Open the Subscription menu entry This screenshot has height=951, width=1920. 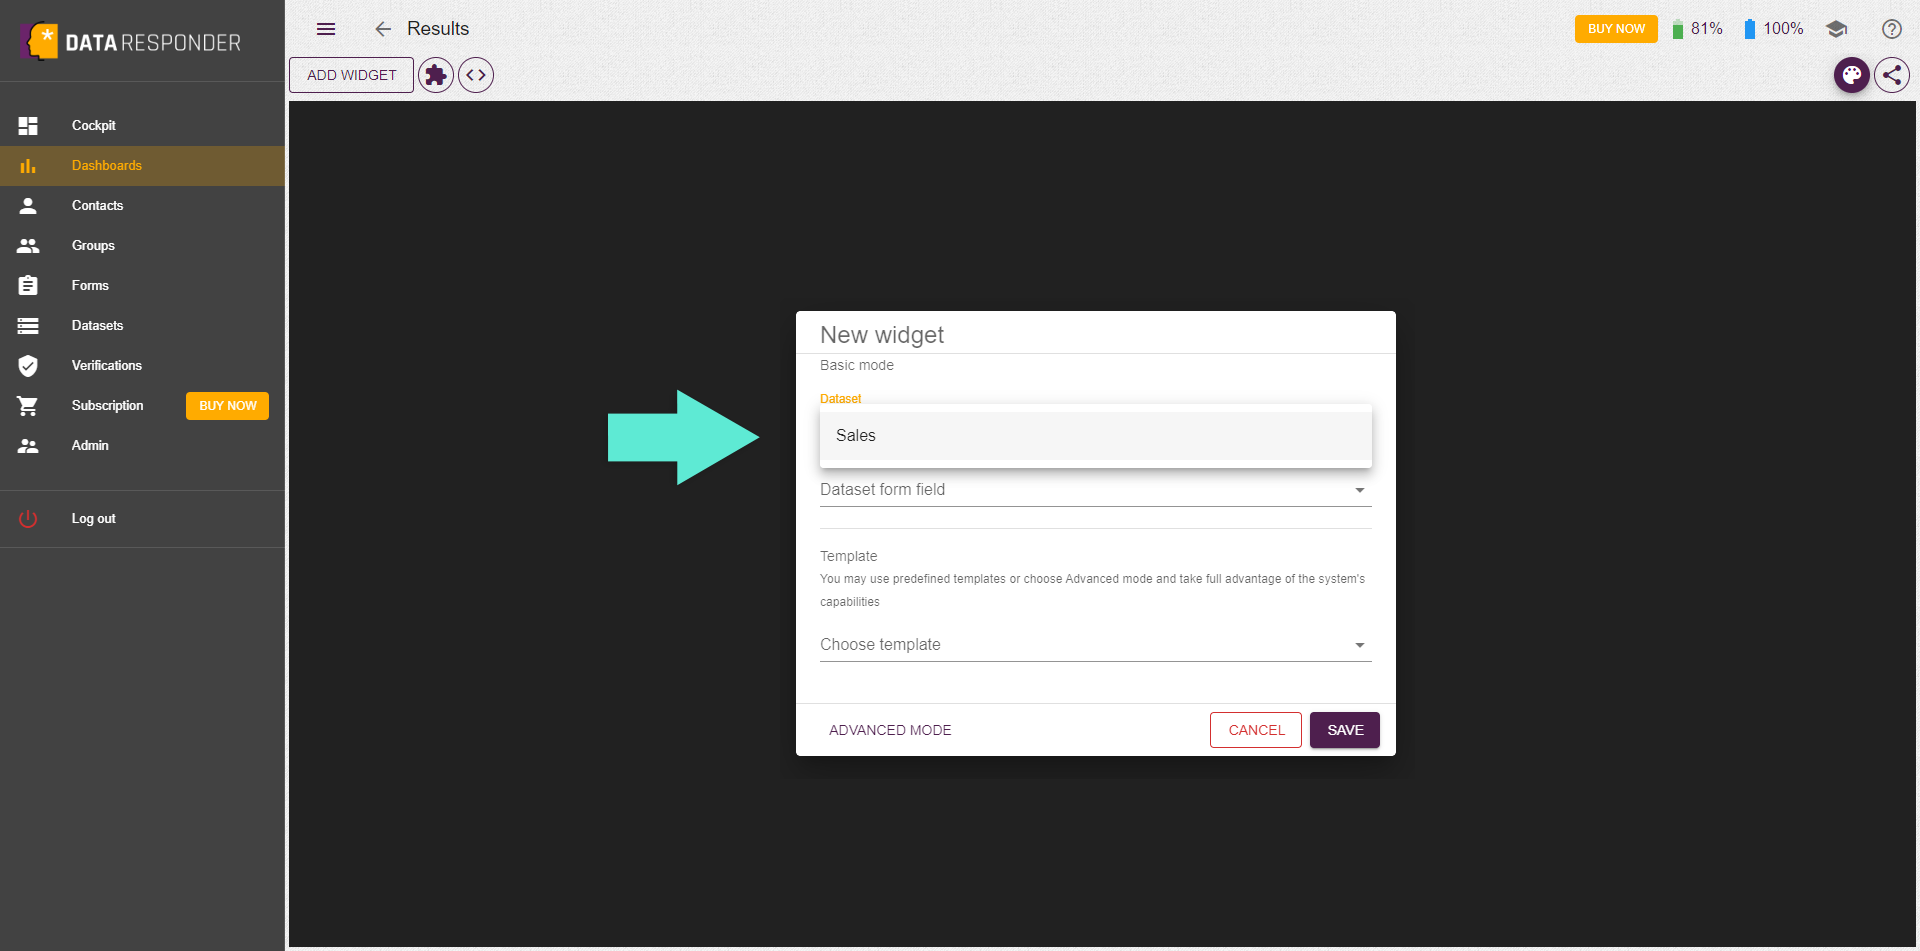(107, 406)
